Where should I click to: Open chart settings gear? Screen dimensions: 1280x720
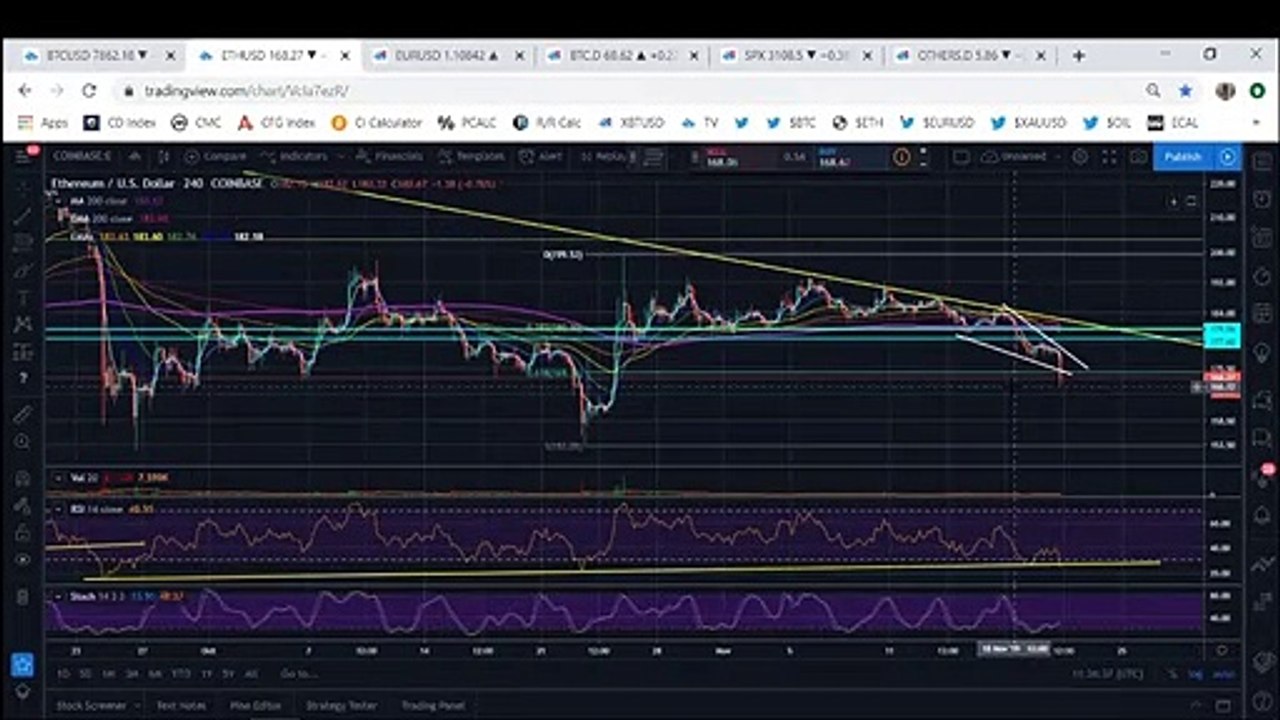pos(1080,157)
